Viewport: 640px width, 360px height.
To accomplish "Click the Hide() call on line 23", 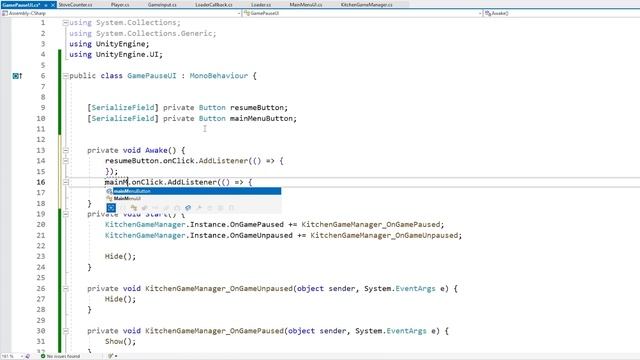I will click(x=120, y=256).
